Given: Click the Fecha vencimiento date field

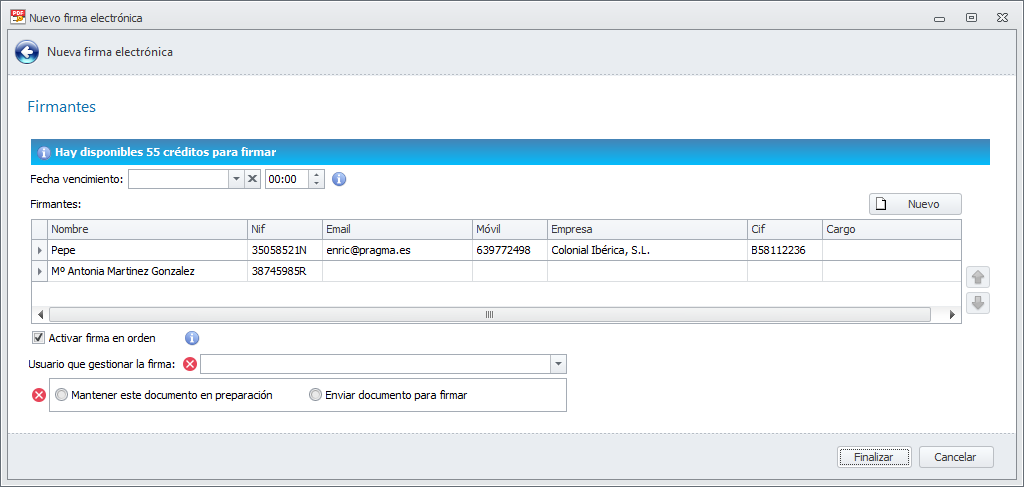Looking at the screenshot, I should [x=178, y=180].
